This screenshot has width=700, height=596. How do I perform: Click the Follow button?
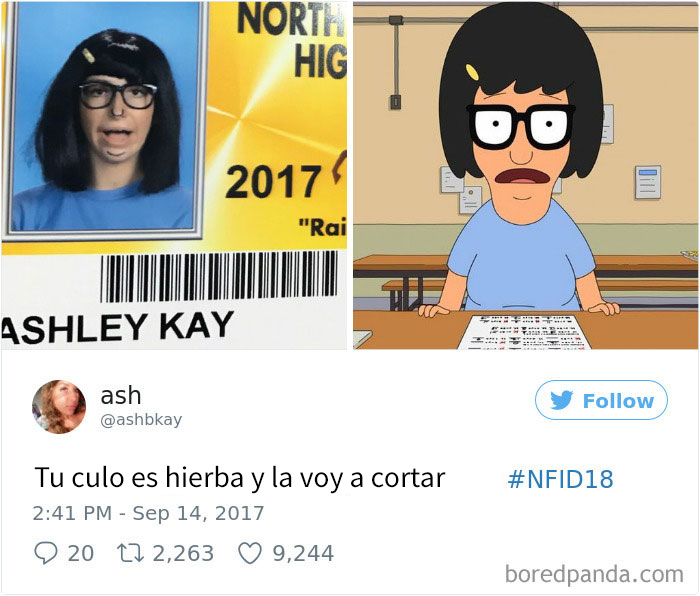(x=601, y=400)
